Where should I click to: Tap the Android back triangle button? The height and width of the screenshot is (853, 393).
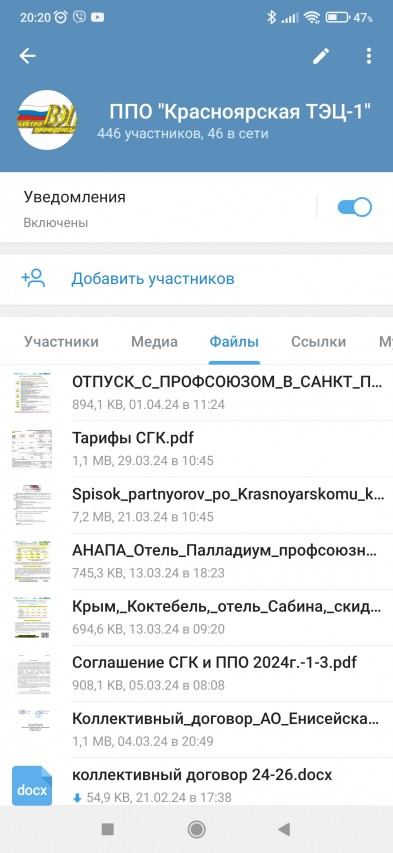click(x=284, y=829)
